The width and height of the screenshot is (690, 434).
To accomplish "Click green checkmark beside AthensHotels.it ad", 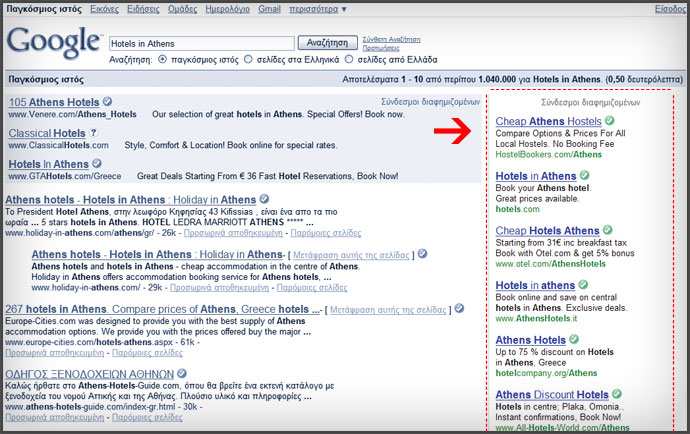I will tap(583, 284).
